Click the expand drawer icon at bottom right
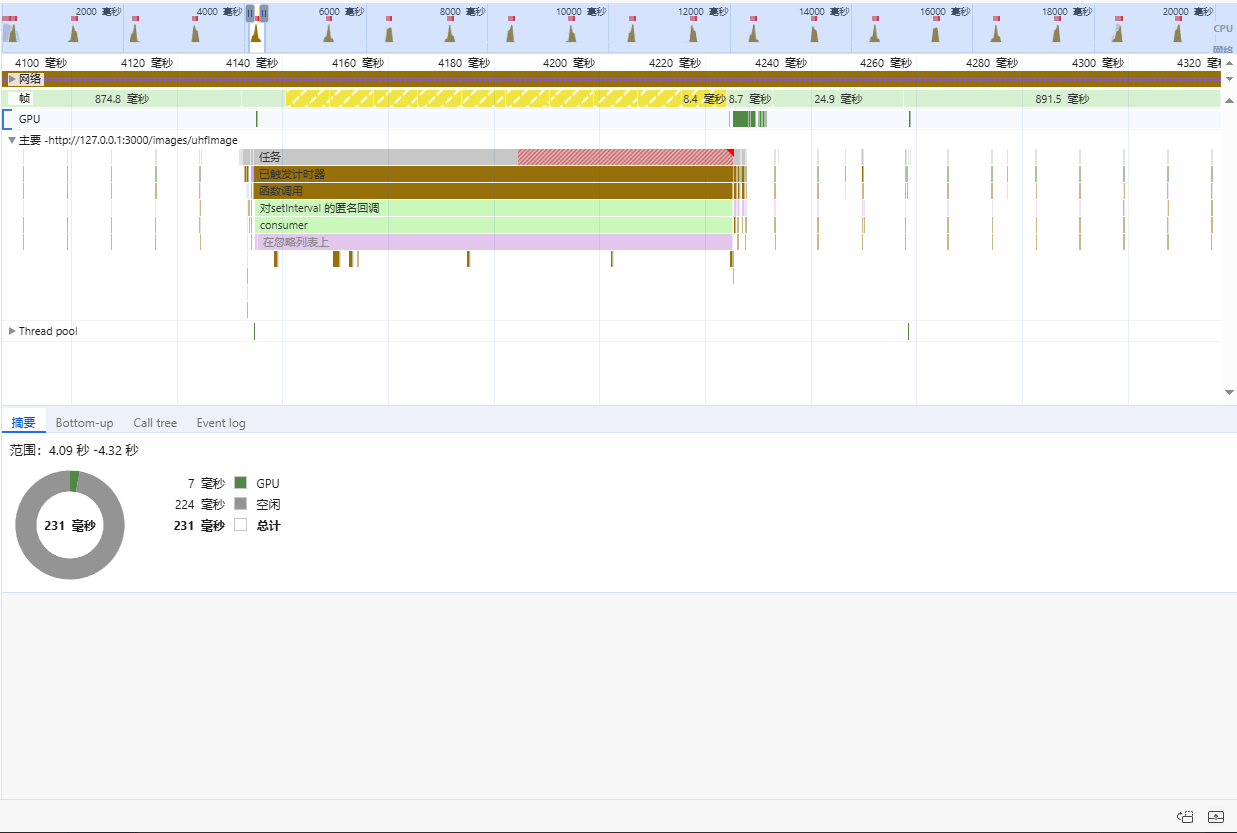The height and width of the screenshot is (833, 1237). click(1216, 816)
